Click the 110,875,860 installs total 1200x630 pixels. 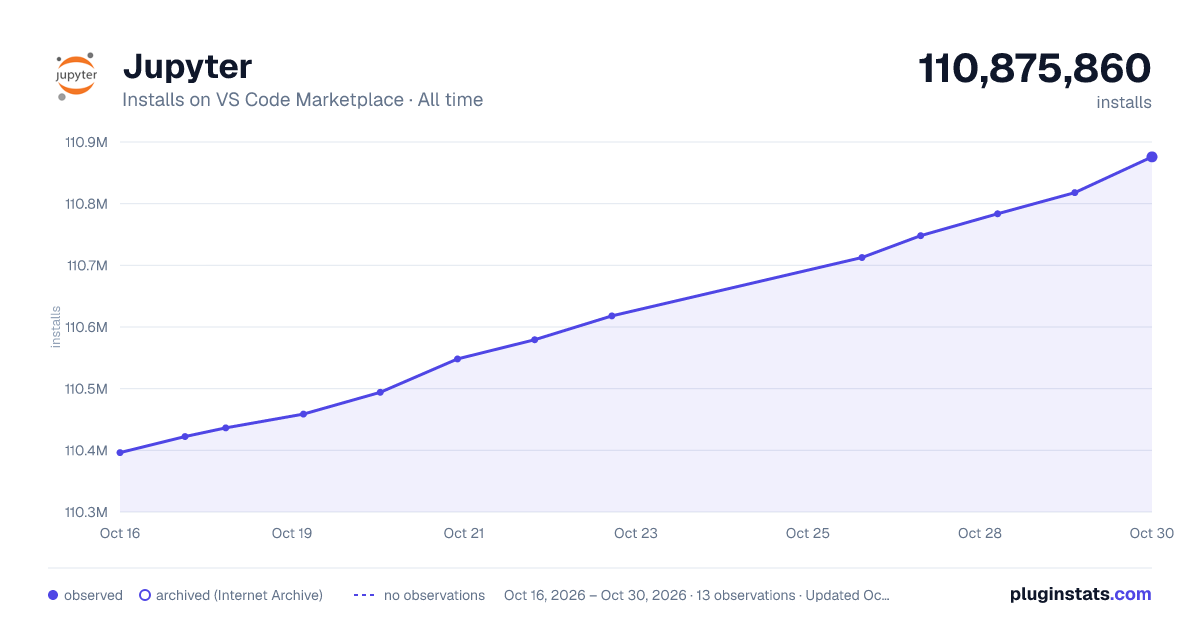(1035, 69)
